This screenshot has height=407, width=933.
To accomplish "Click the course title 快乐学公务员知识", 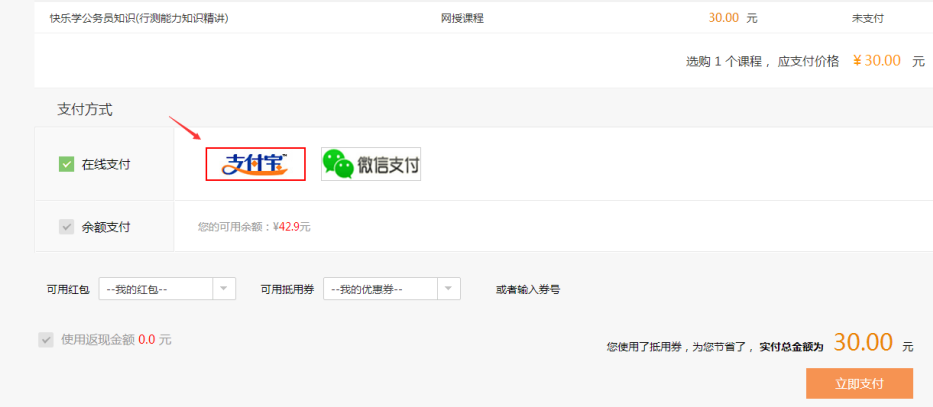I will 139,18.
